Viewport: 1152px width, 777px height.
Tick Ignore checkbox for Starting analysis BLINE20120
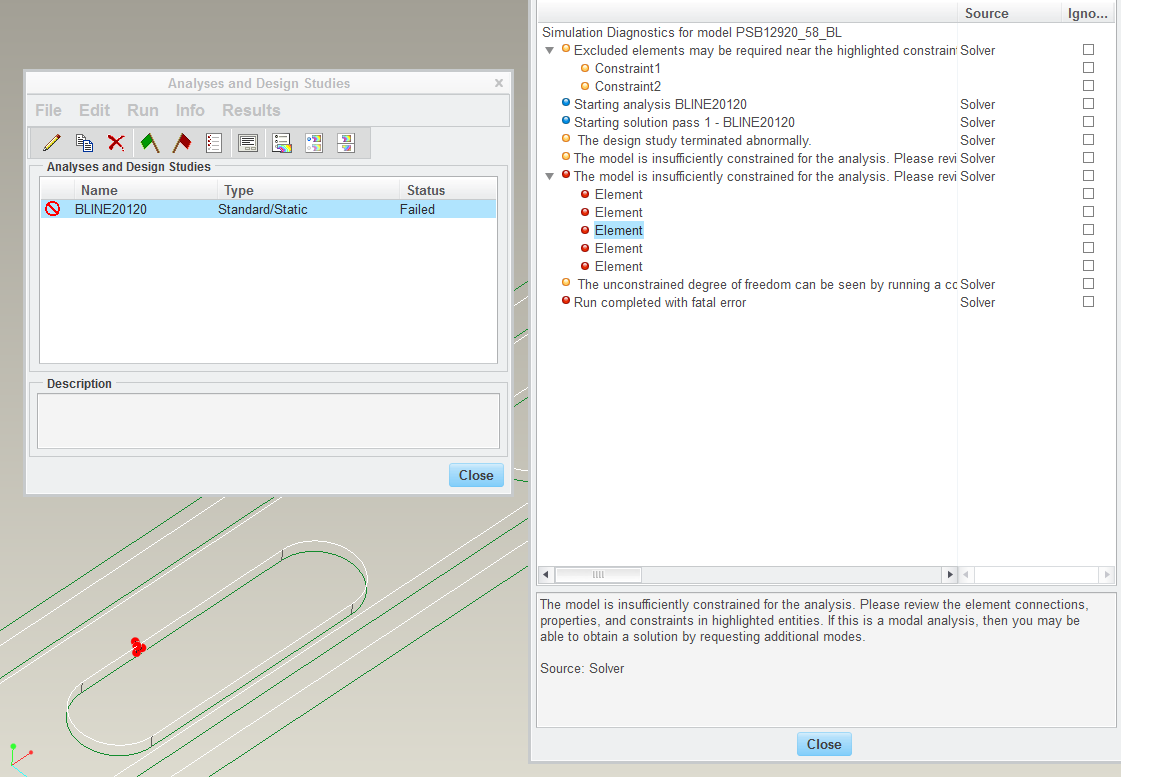[1088, 104]
